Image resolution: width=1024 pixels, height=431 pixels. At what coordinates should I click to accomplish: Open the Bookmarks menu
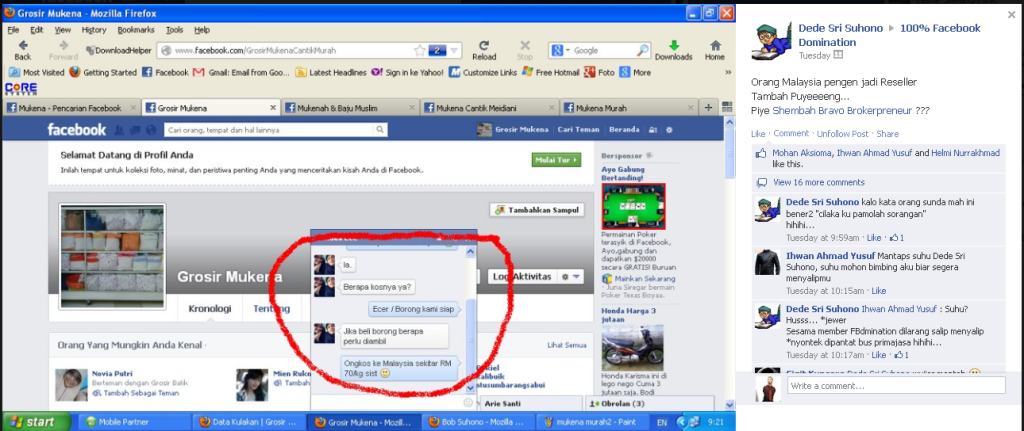129,30
